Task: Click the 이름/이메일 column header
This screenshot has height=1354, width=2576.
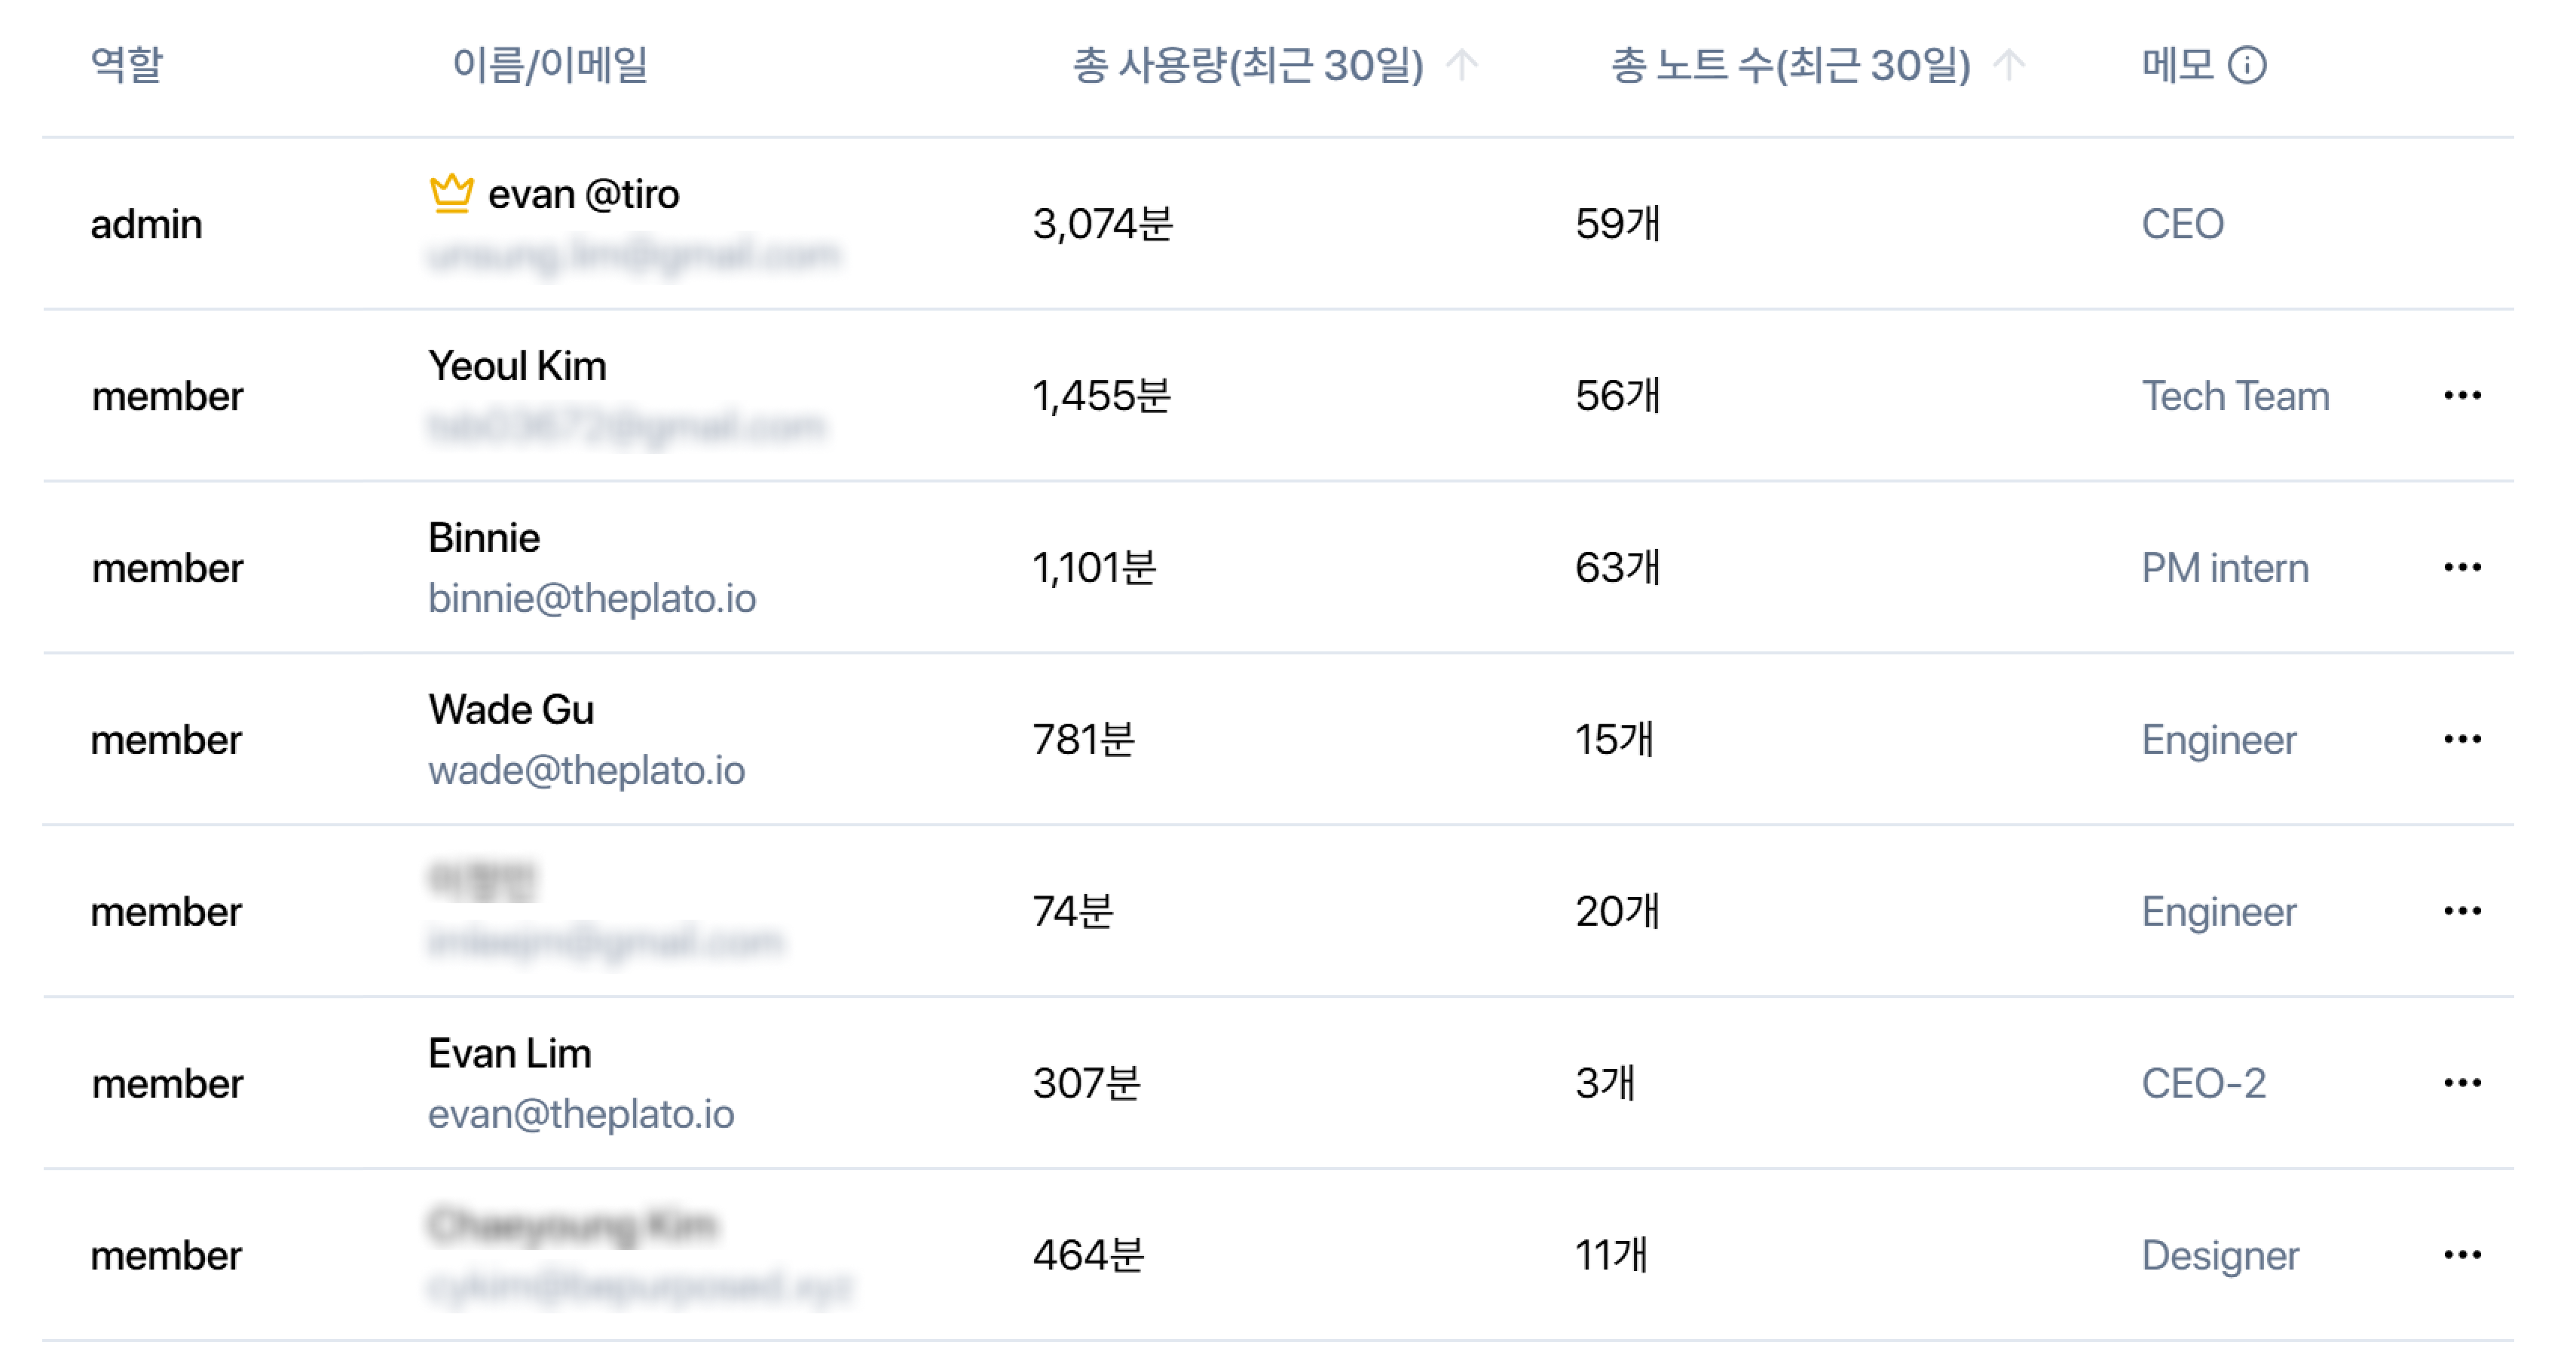Action: click(550, 66)
